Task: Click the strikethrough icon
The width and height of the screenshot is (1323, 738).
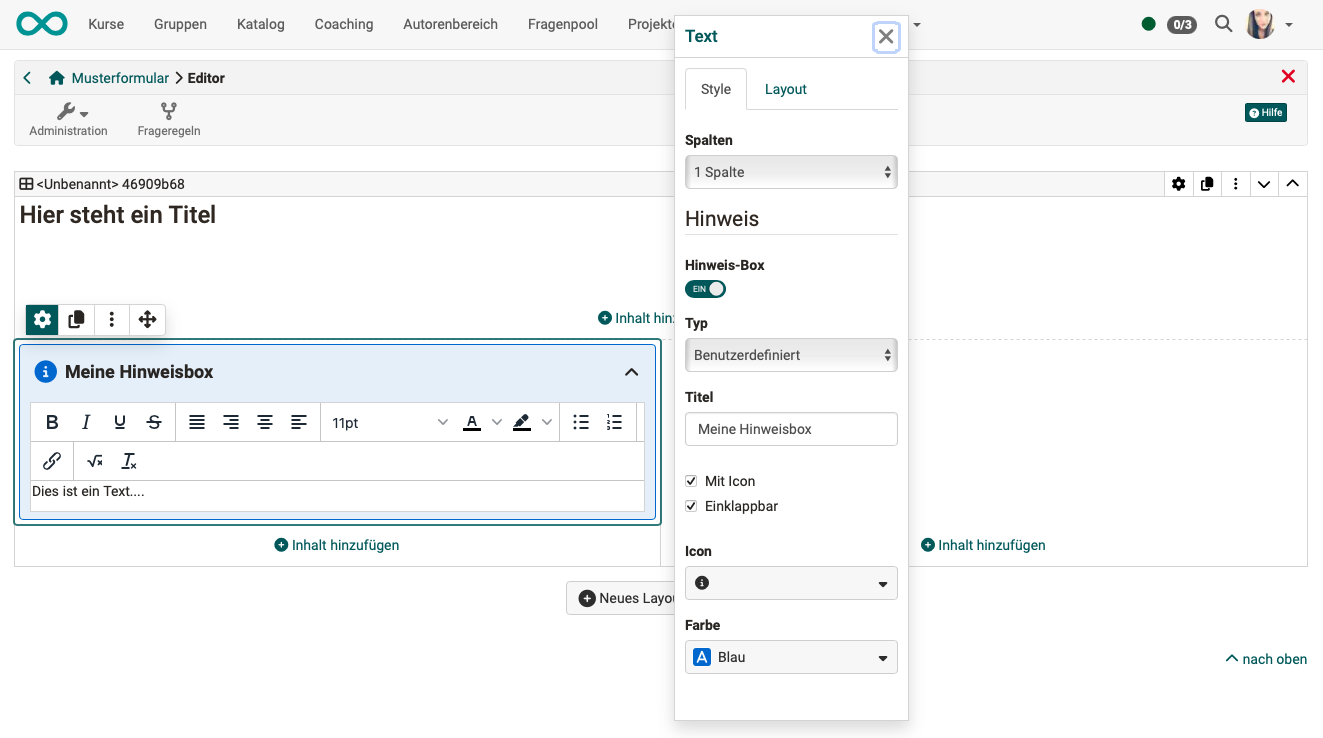Action: (x=154, y=423)
